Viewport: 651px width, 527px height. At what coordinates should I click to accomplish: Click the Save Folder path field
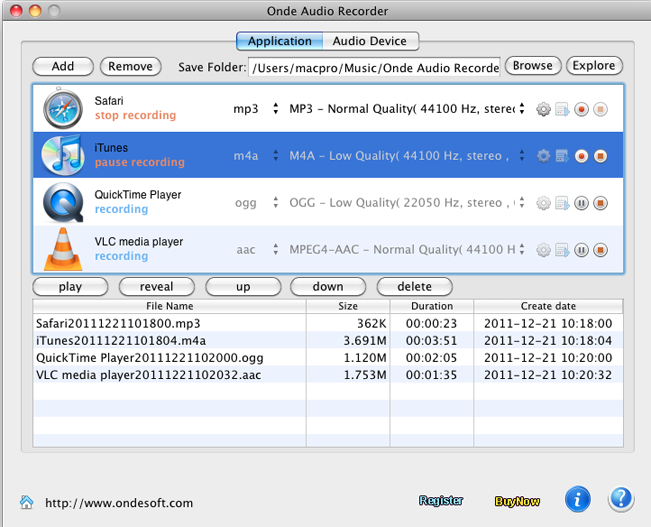(374, 67)
